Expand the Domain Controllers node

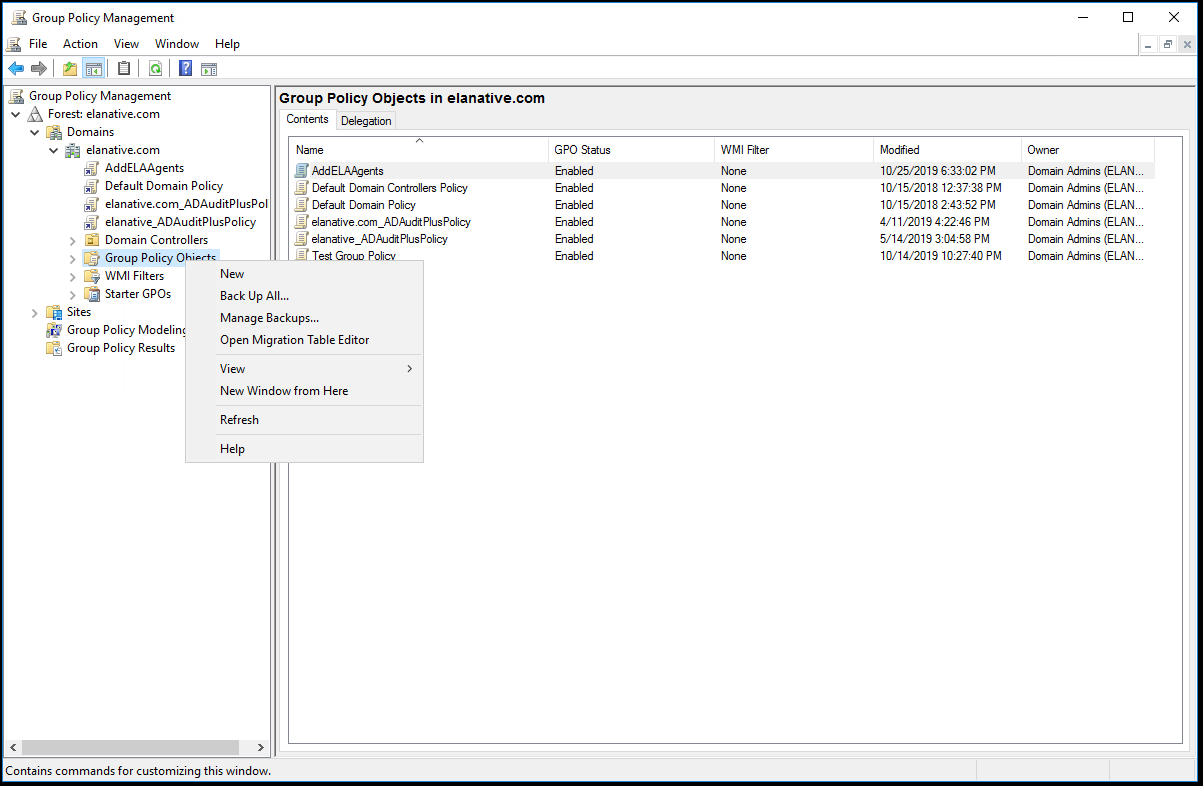[73, 240]
